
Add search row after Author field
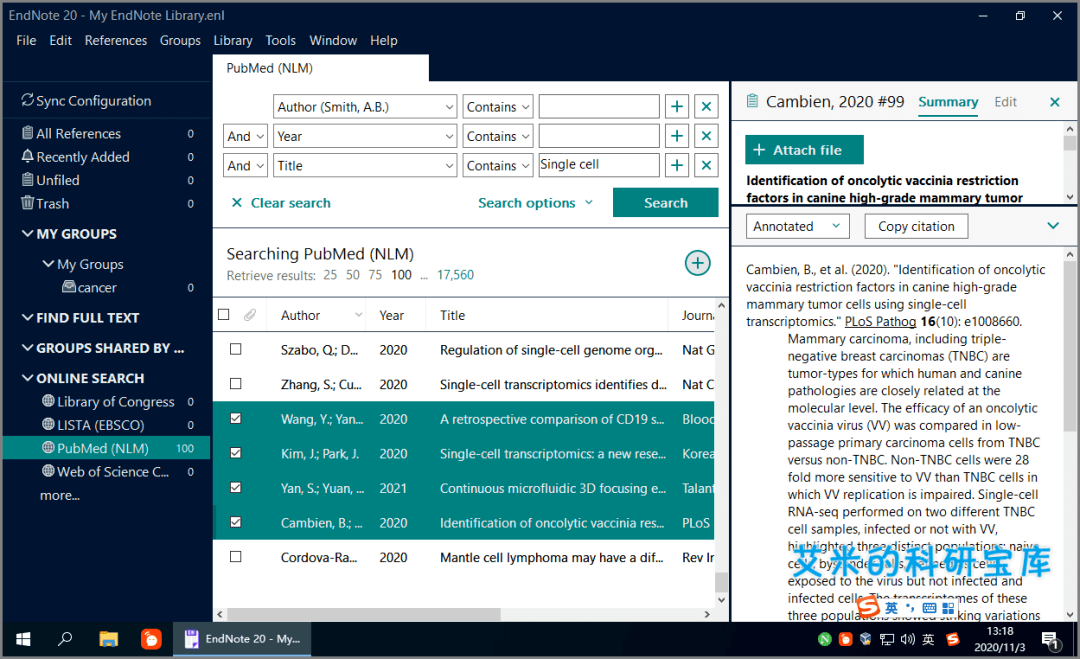click(x=677, y=107)
